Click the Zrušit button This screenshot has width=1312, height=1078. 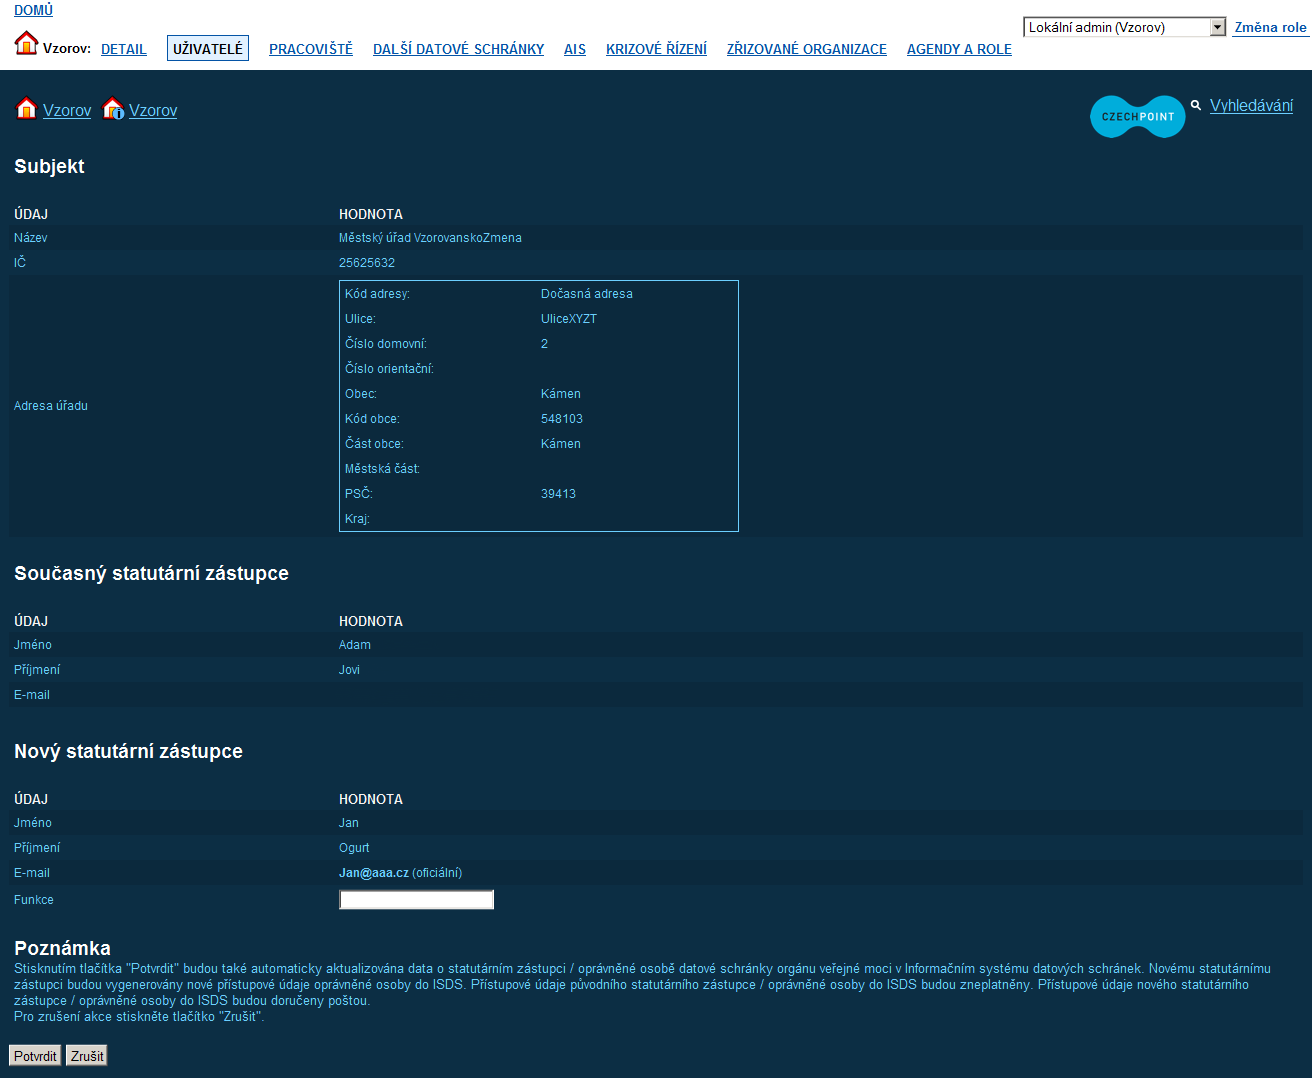(x=87, y=1056)
